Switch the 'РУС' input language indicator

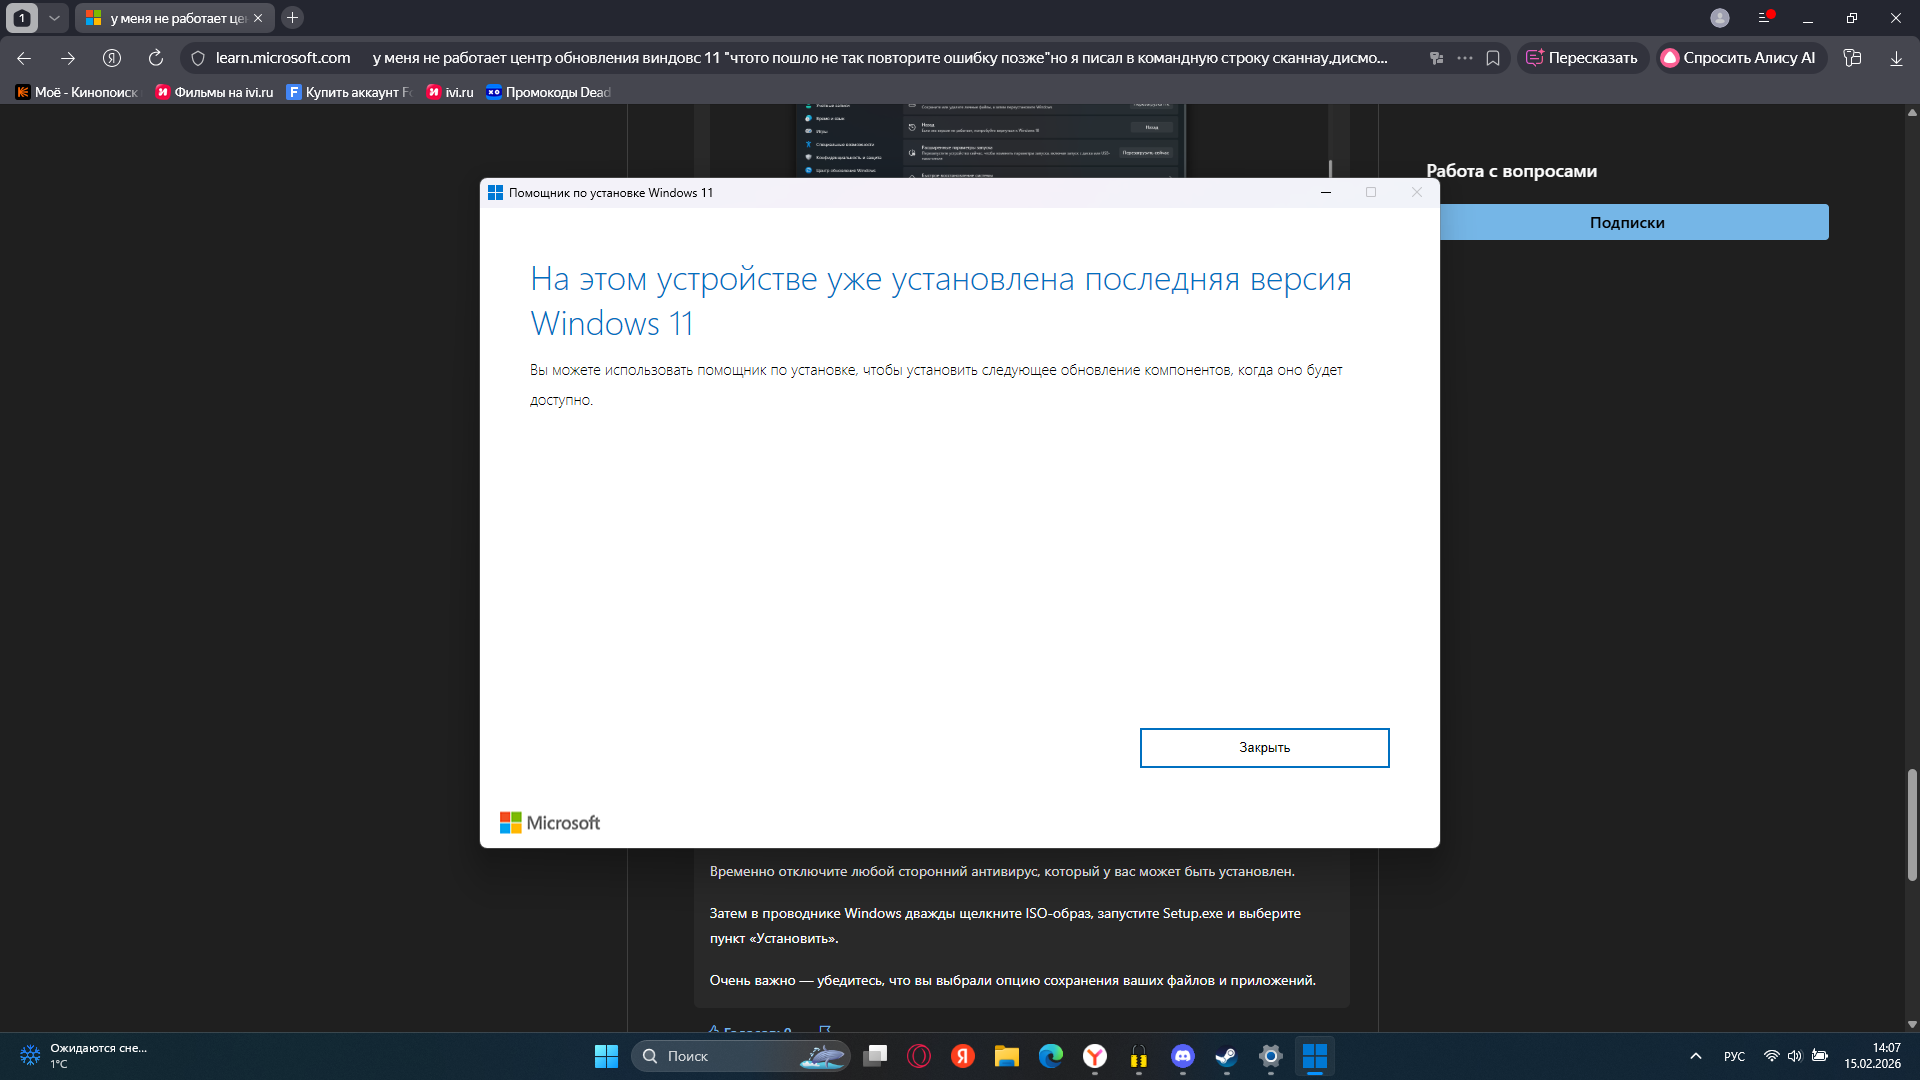tap(1735, 1056)
